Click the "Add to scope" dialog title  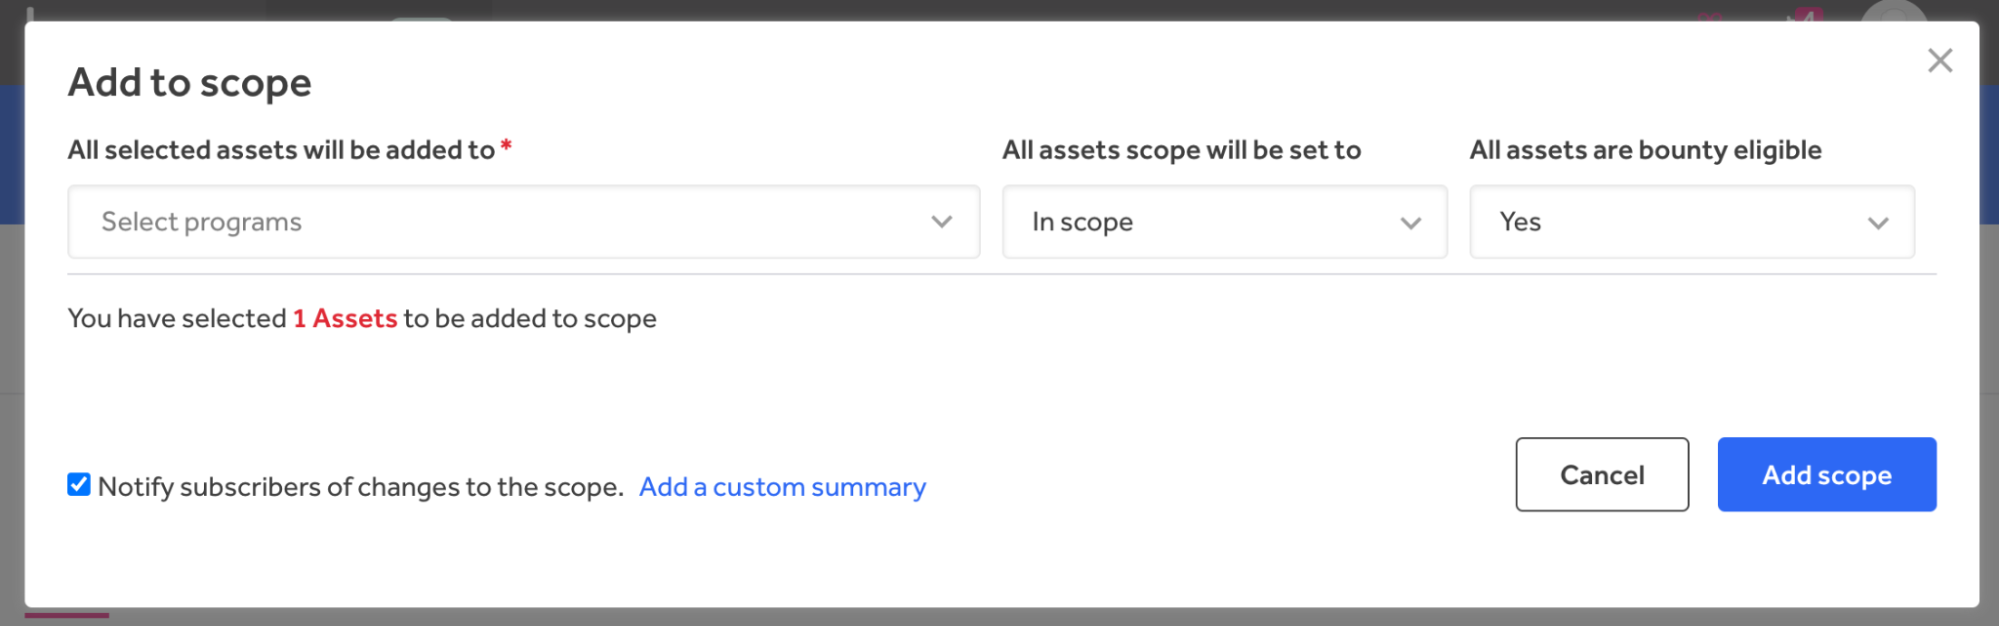click(189, 82)
